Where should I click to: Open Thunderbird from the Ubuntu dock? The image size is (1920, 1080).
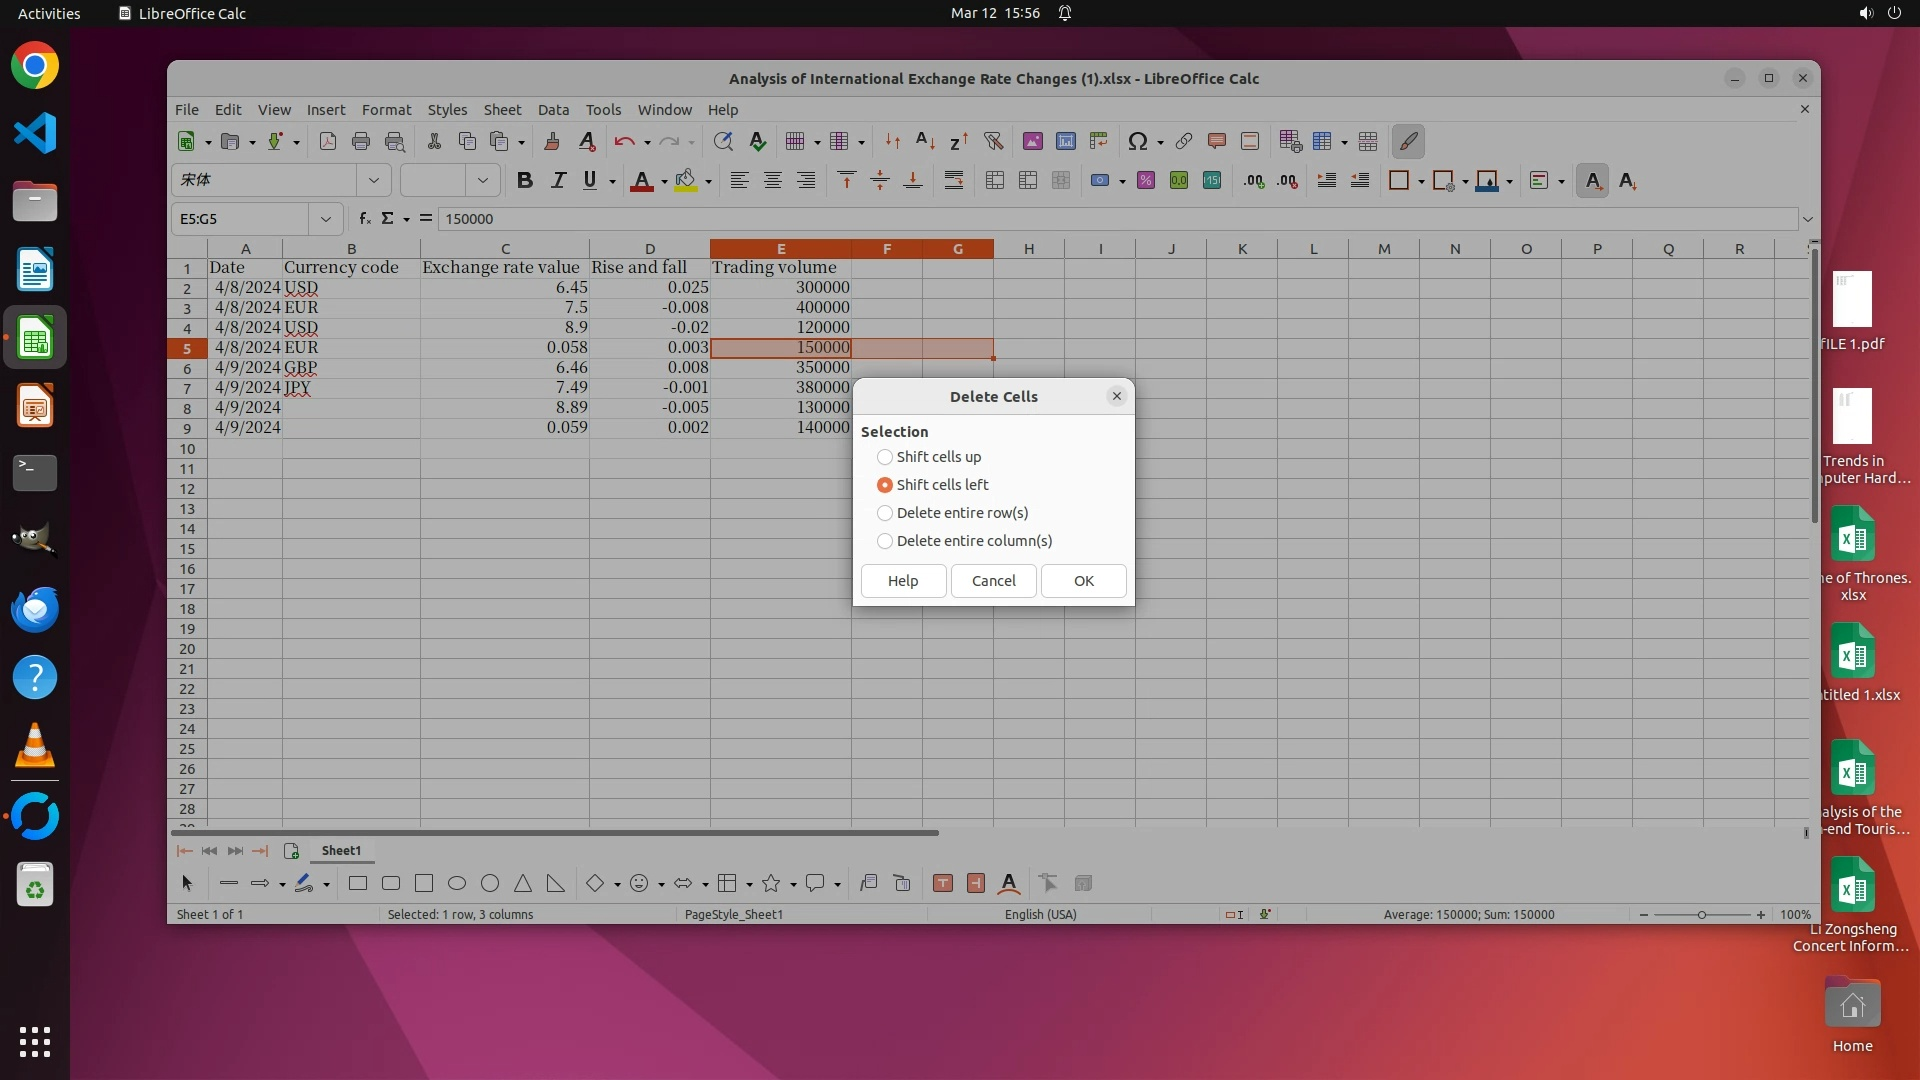(35, 610)
